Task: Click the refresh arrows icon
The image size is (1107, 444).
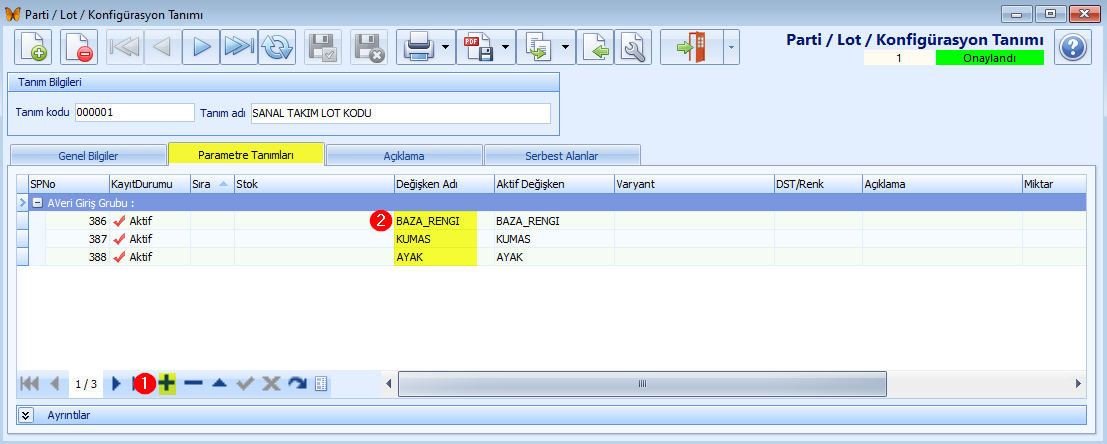Action: click(277, 47)
